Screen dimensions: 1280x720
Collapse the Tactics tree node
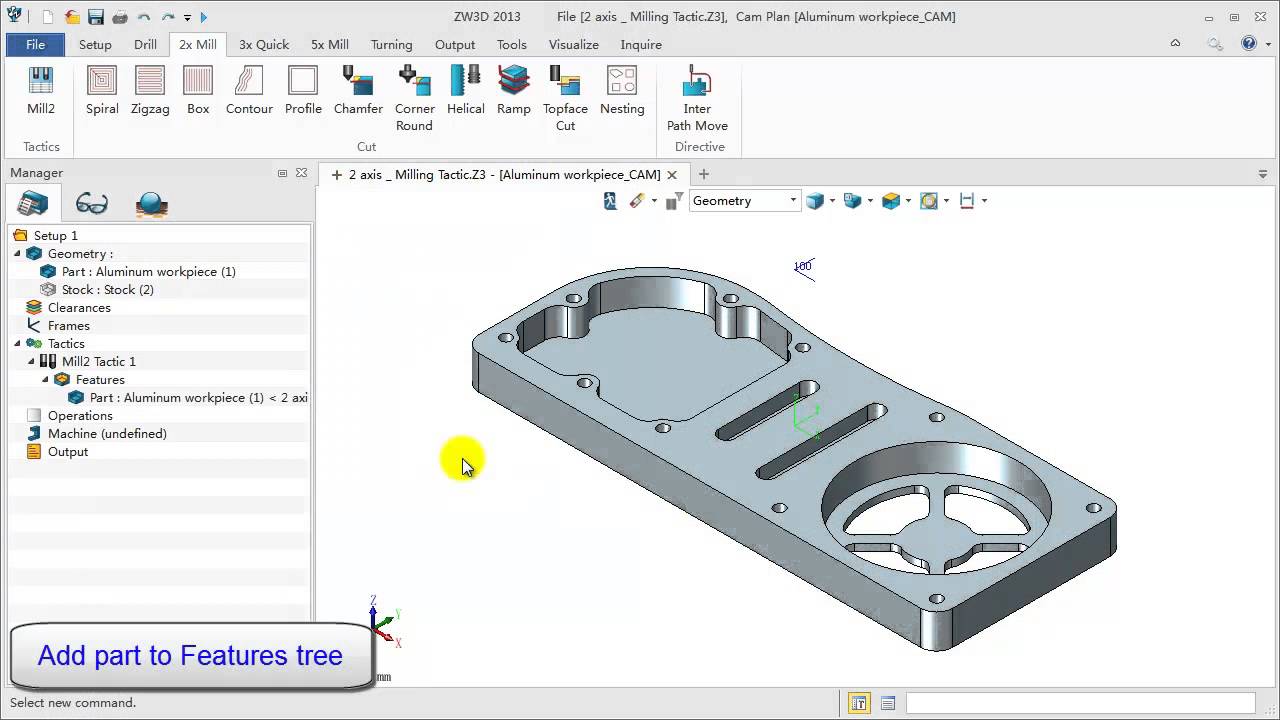pos(17,344)
